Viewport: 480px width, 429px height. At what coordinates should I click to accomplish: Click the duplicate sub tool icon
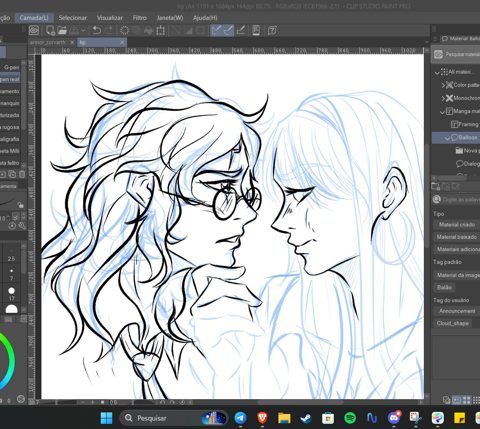(12, 174)
